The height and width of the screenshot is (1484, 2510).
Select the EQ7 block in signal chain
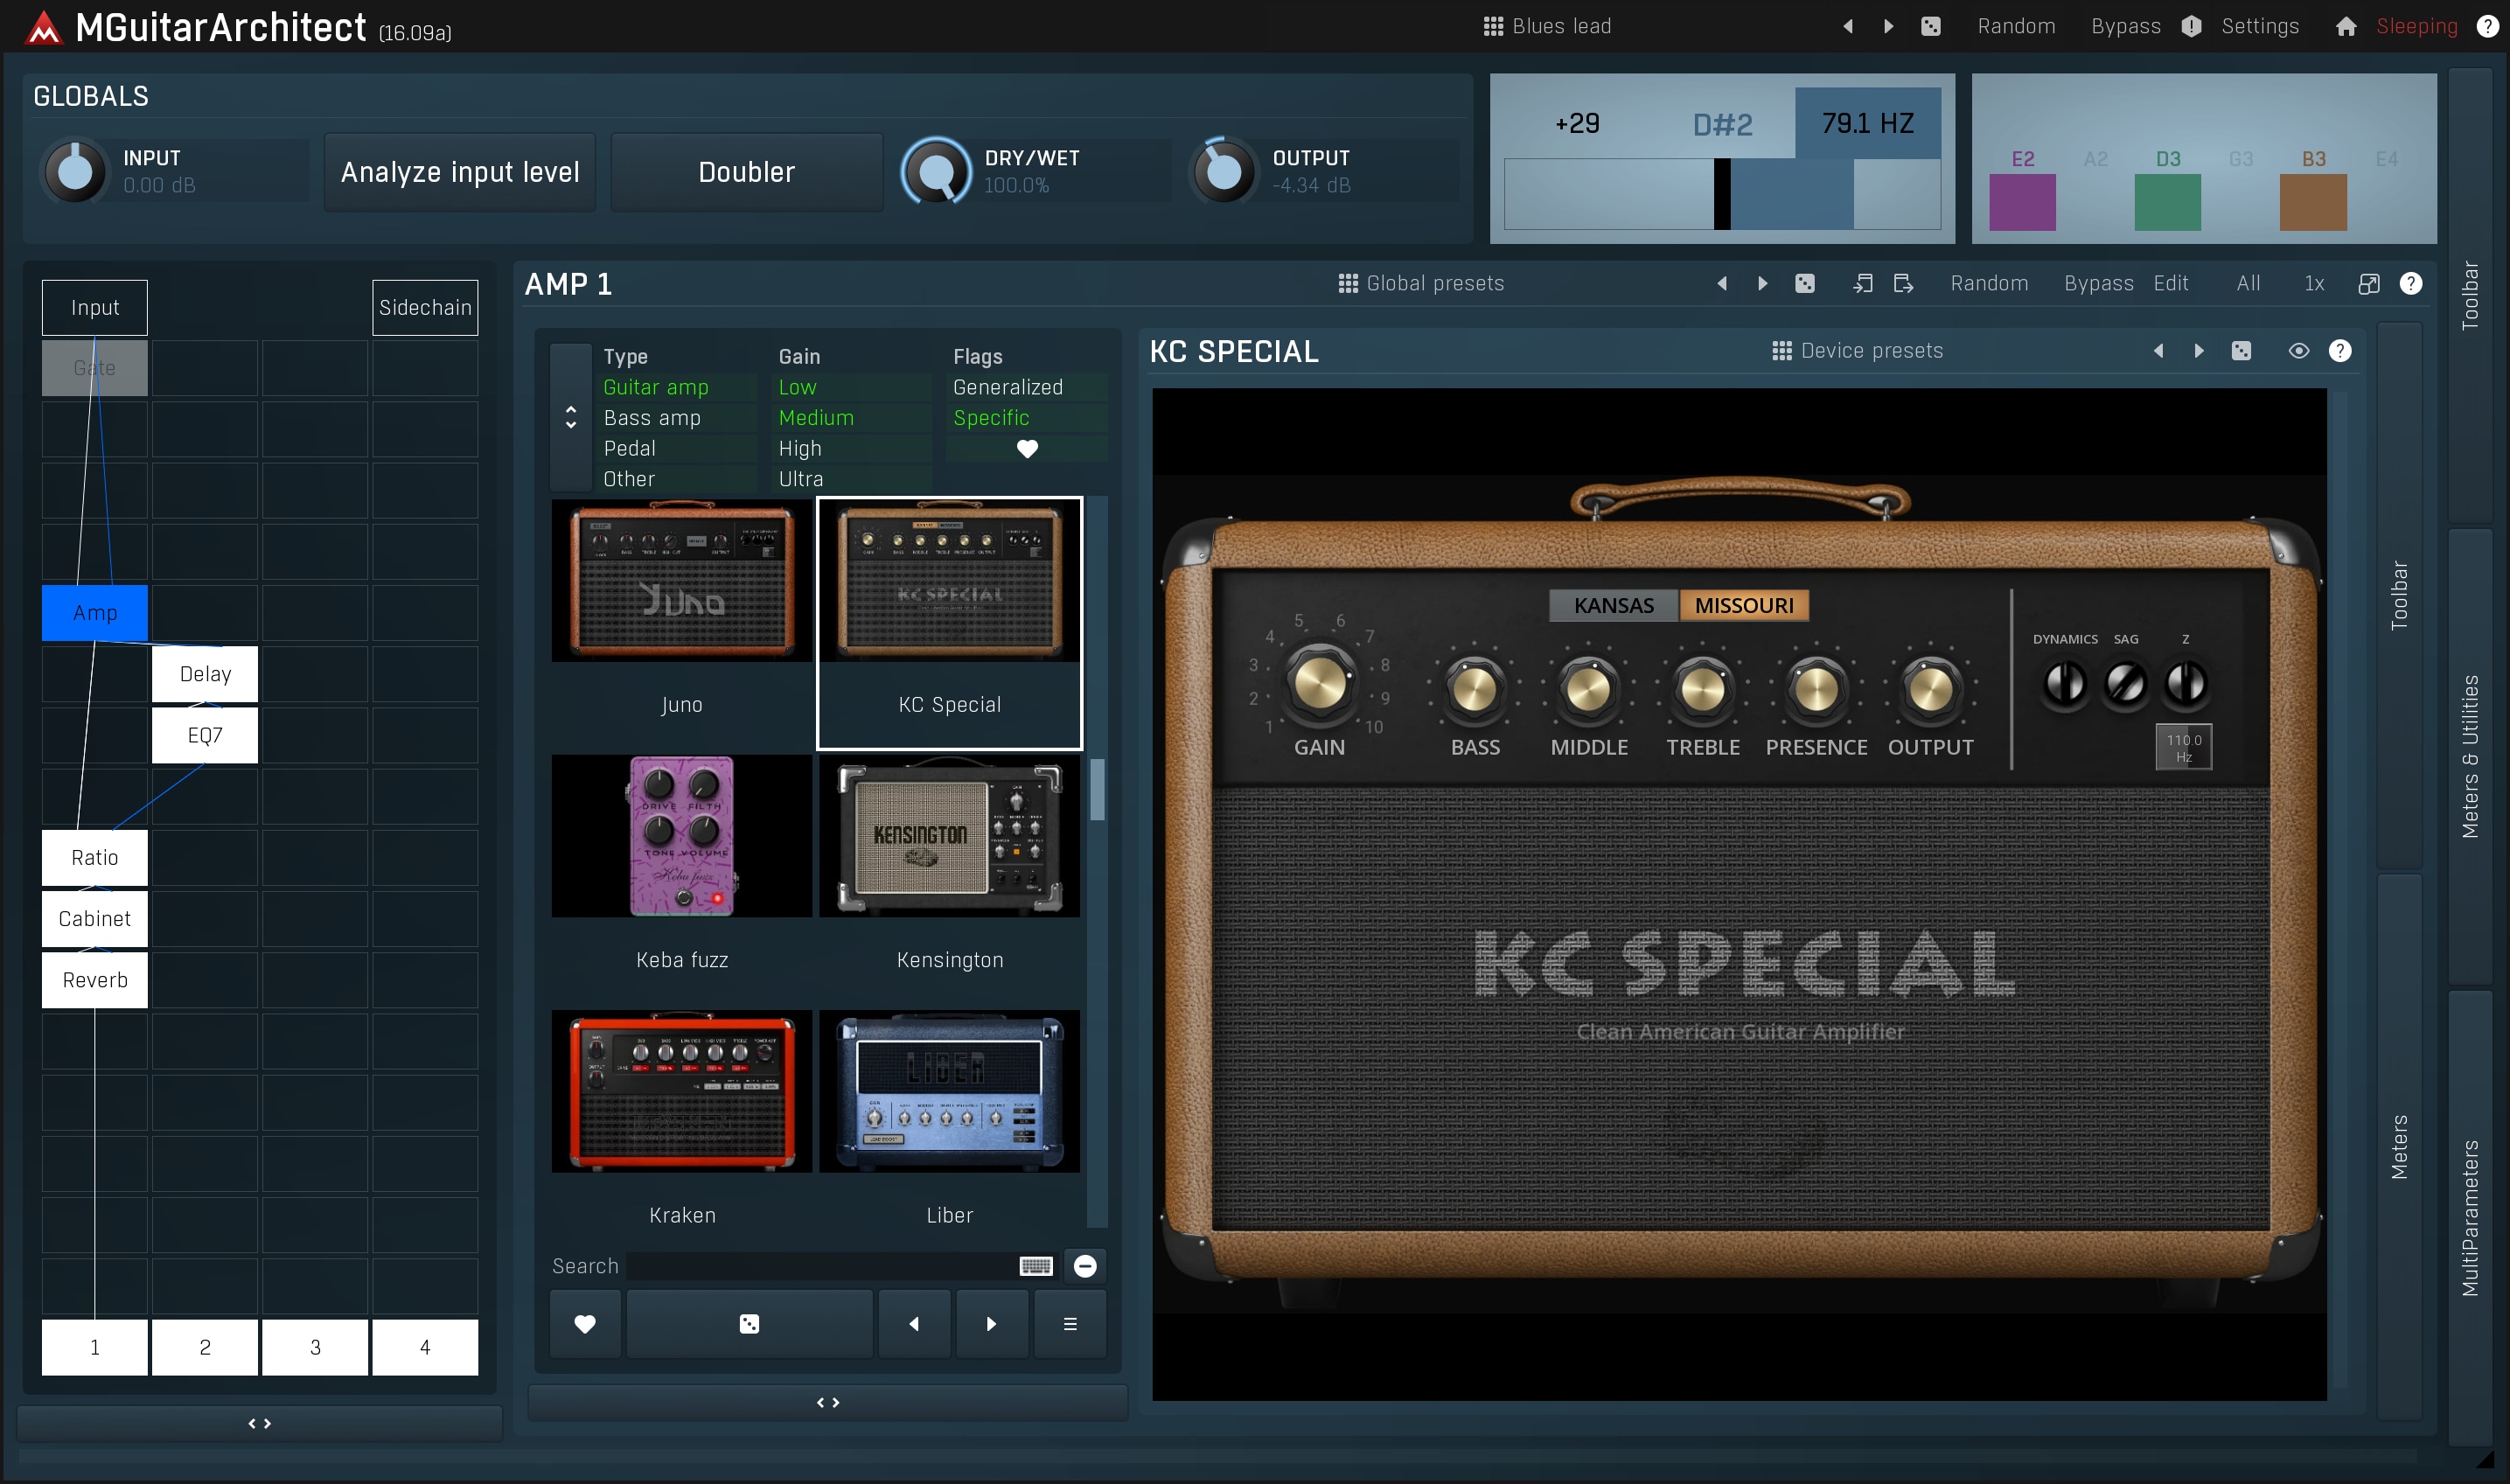205,735
